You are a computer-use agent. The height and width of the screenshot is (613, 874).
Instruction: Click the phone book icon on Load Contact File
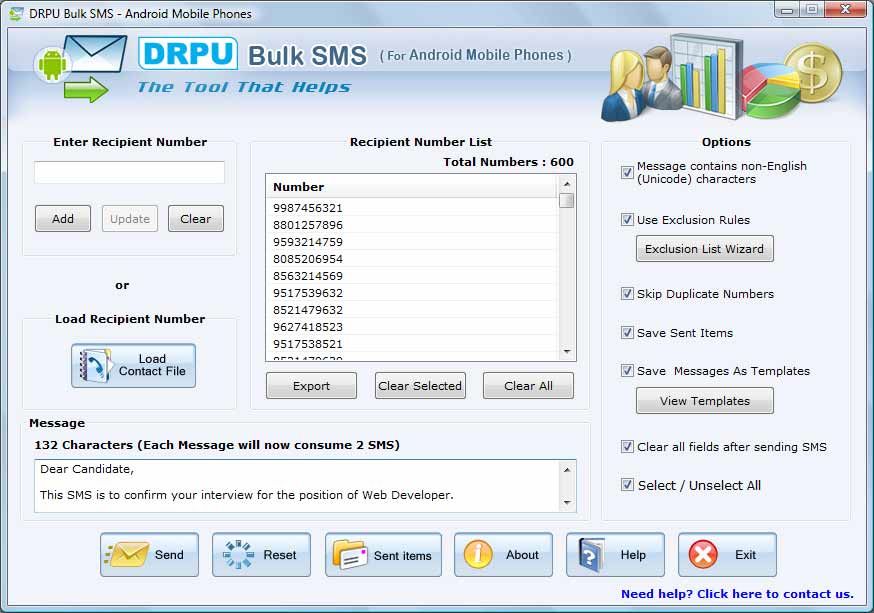click(95, 366)
